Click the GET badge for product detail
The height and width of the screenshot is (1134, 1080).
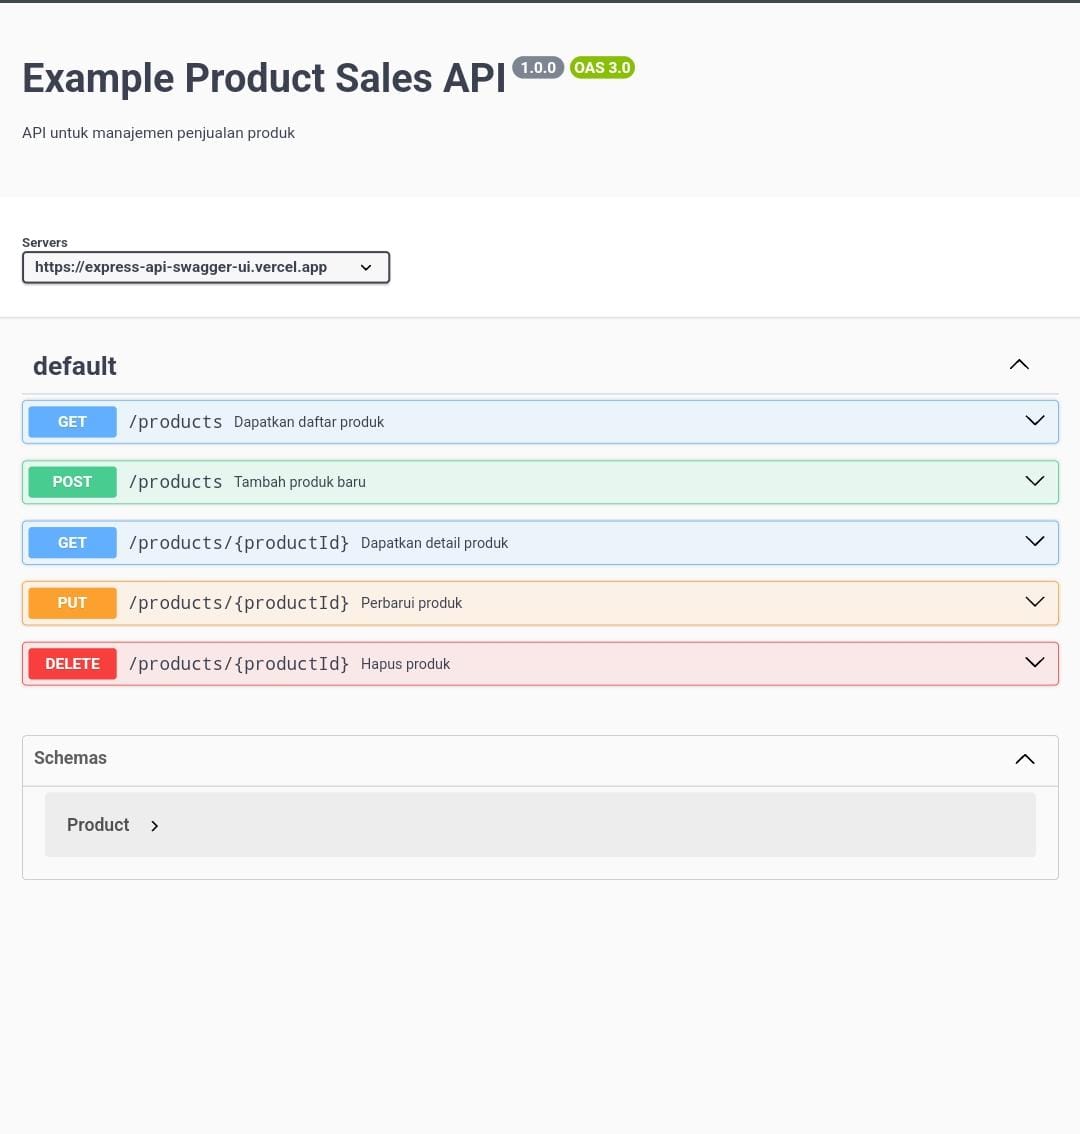(x=72, y=543)
